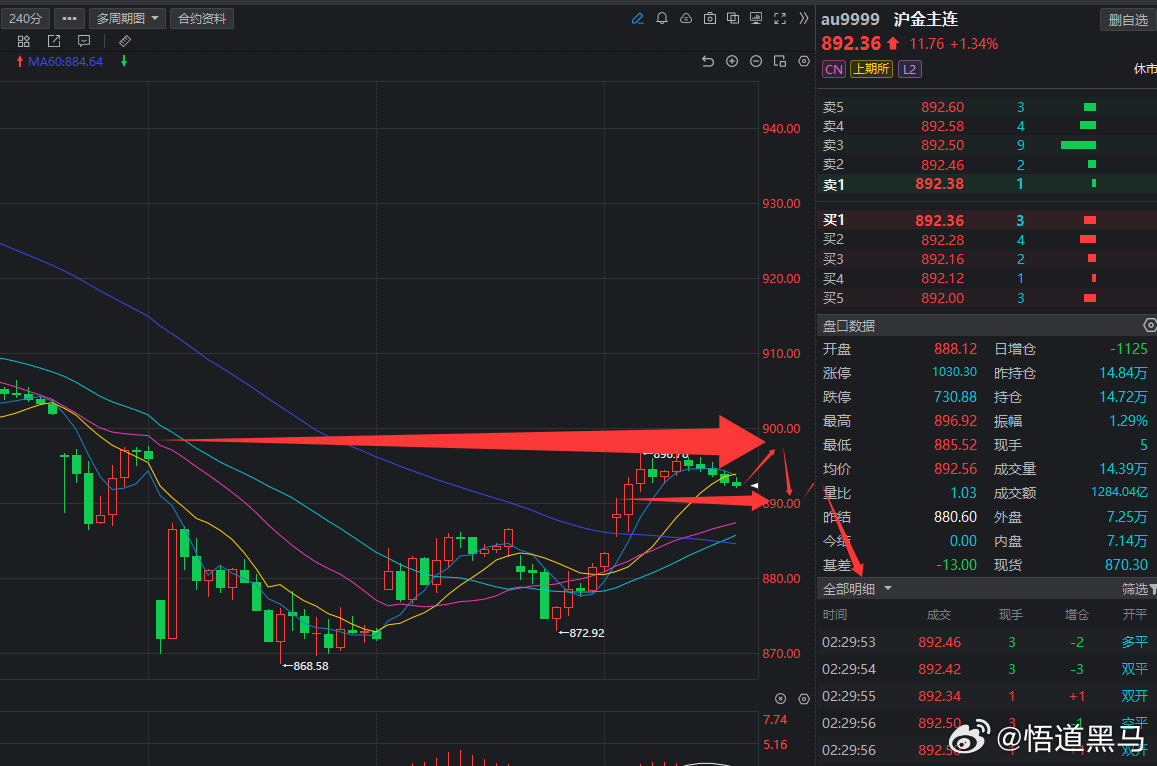Click the 900.00 price axis label
This screenshot has height=766, width=1157.
[x=781, y=429]
